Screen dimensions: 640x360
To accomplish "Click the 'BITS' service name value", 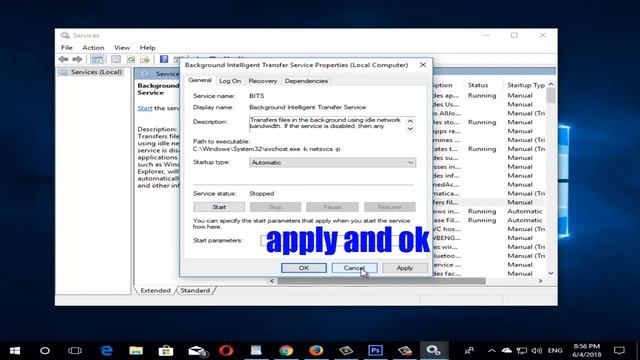I will pyautogui.click(x=257, y=96).
